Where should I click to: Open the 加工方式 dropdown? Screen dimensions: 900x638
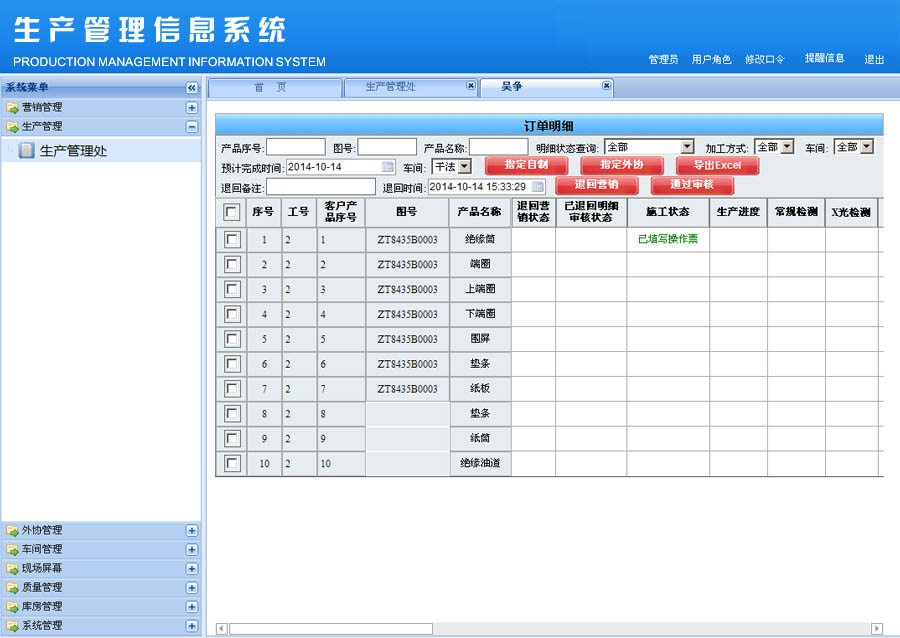[787, 147]
